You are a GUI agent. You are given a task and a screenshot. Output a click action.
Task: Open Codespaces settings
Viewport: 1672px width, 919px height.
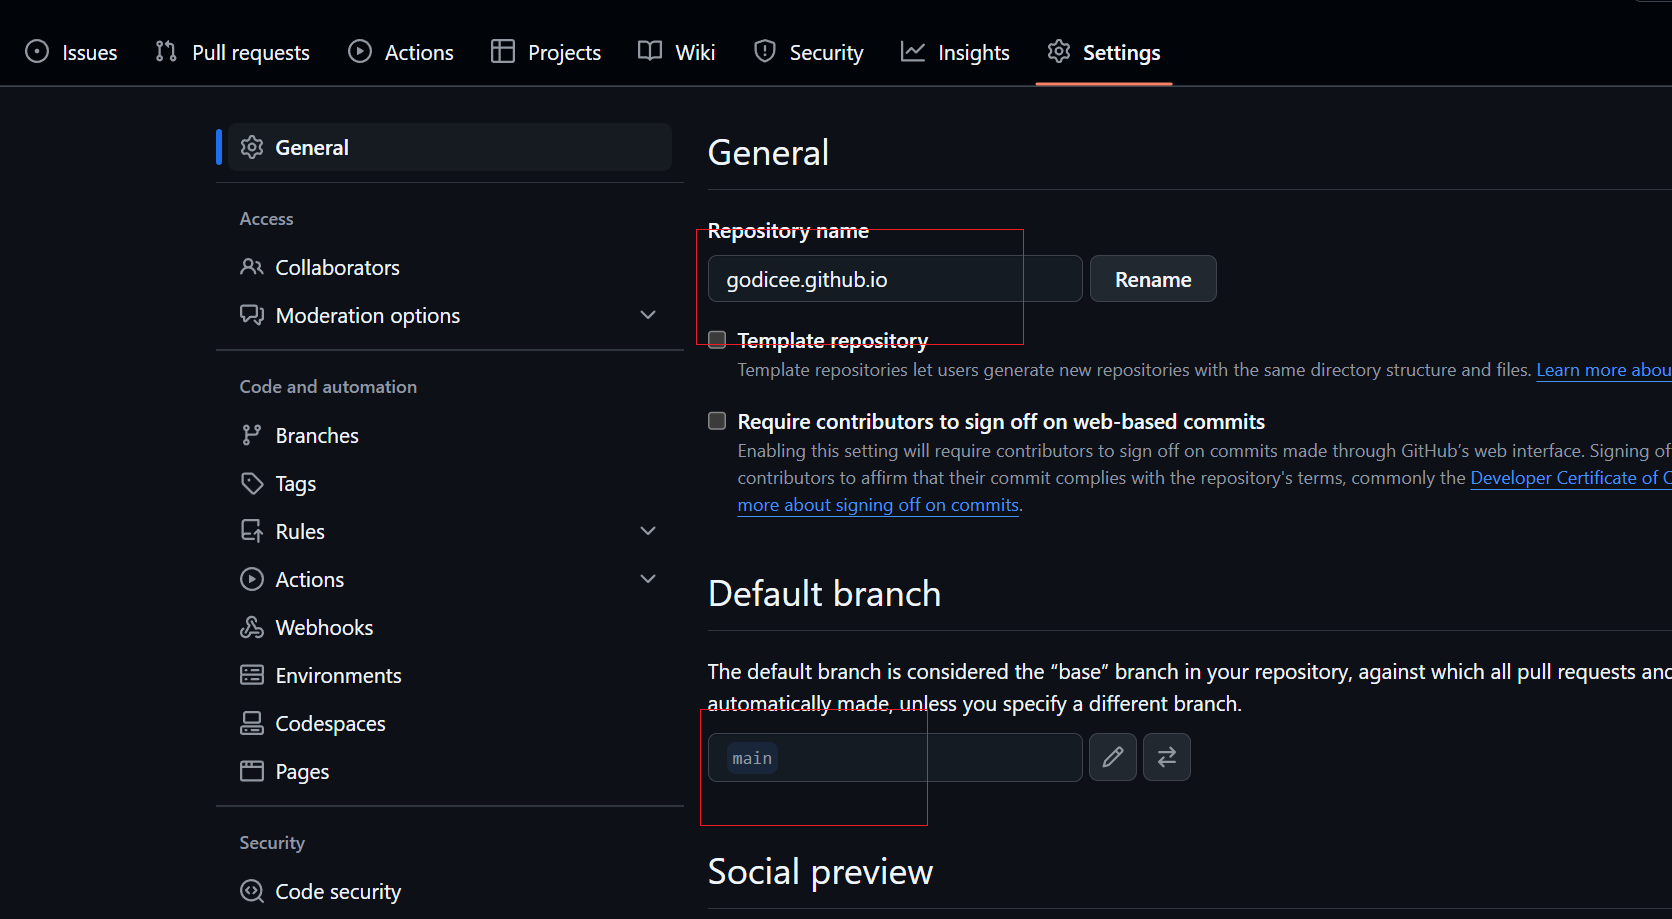point(450,723)
